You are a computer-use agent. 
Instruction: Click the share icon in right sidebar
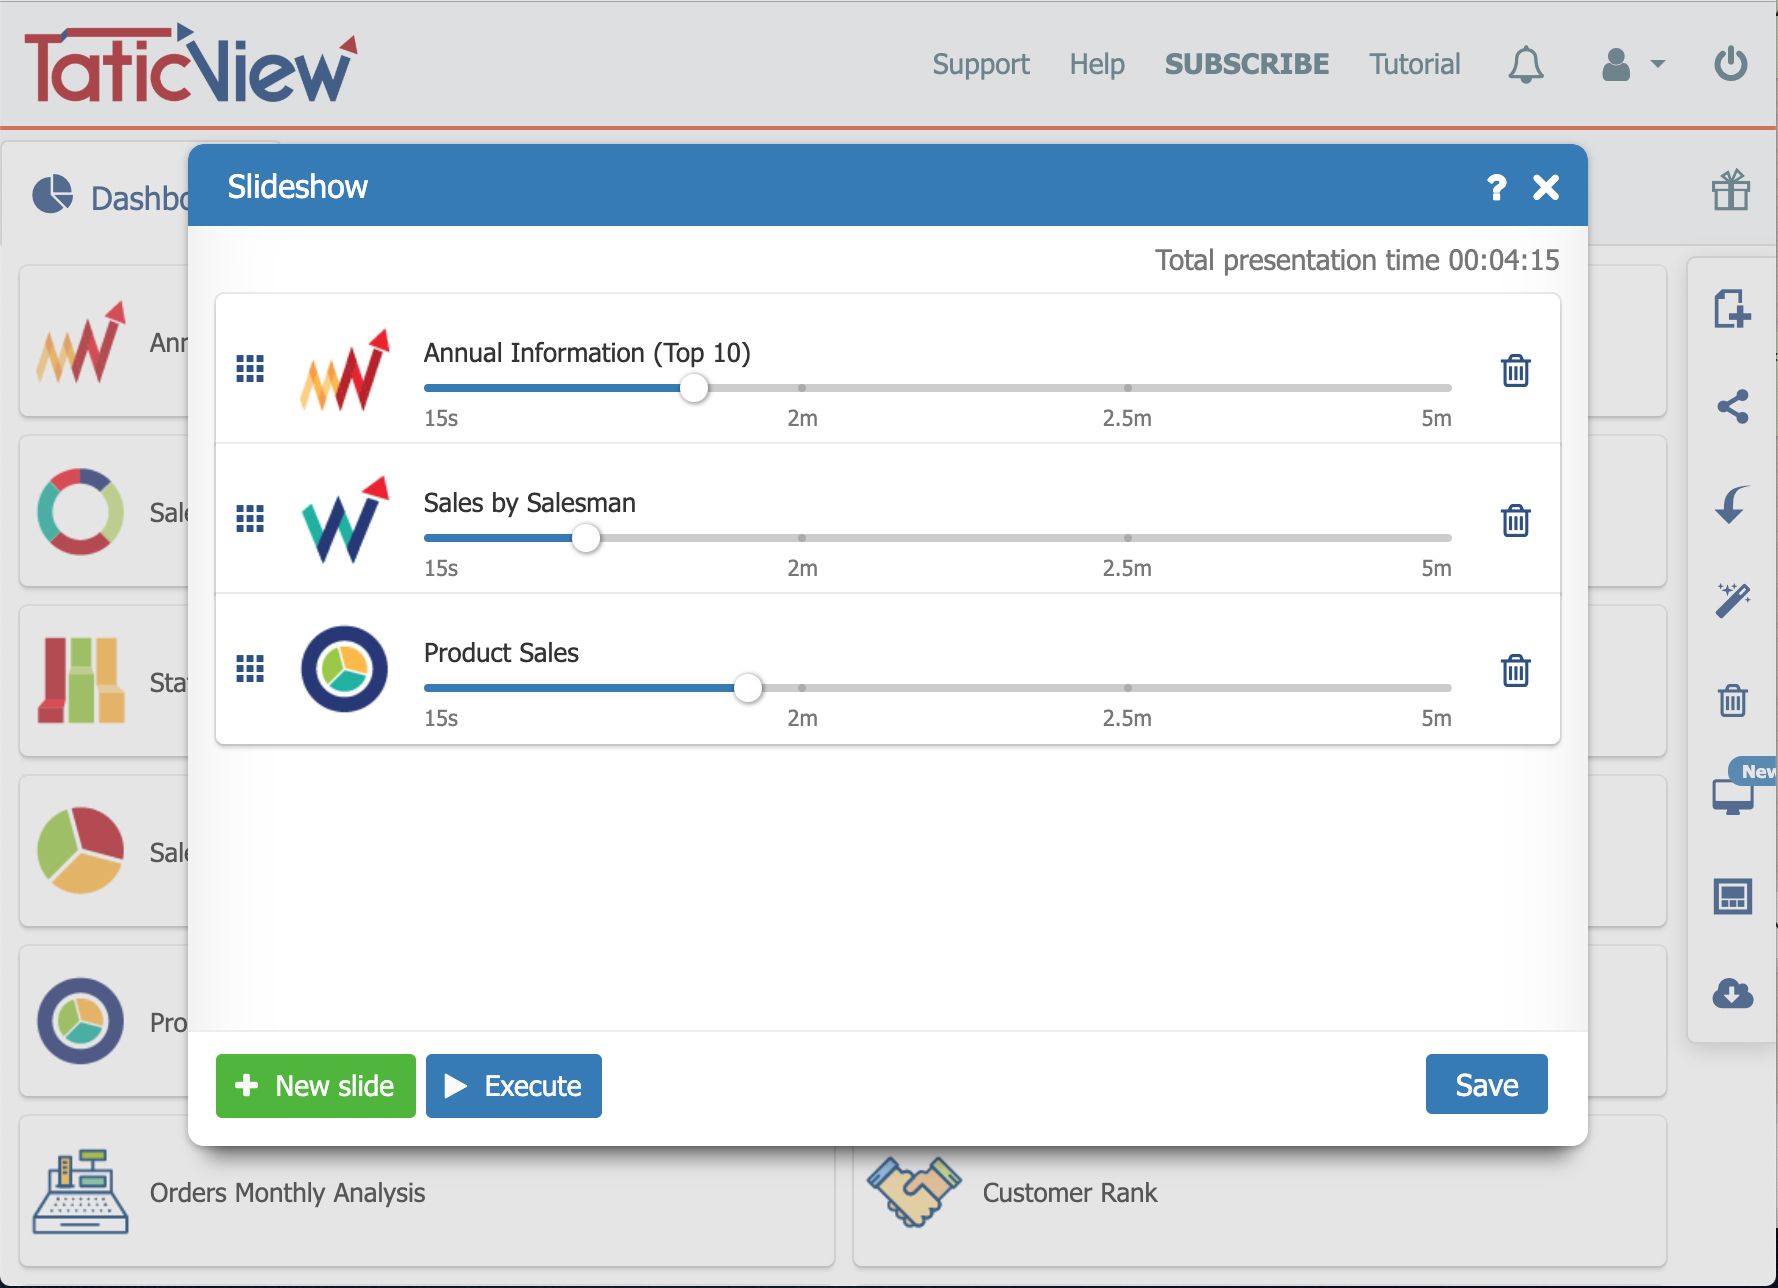(x=1732, y=406)
